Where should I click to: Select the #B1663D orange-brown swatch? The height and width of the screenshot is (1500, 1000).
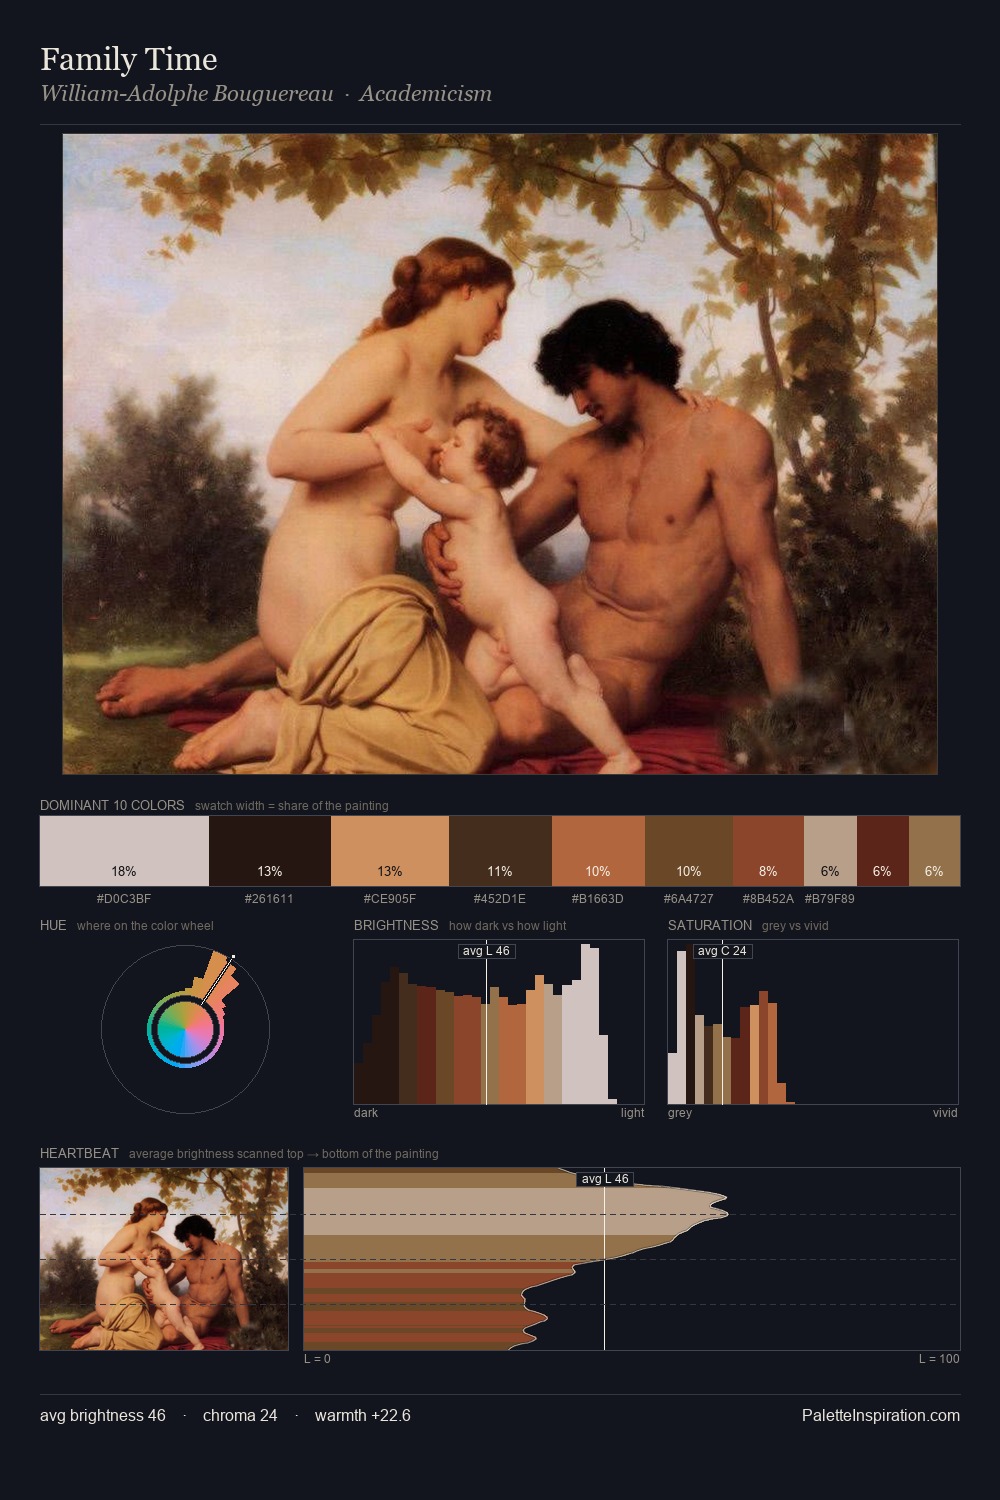point(598,851)
